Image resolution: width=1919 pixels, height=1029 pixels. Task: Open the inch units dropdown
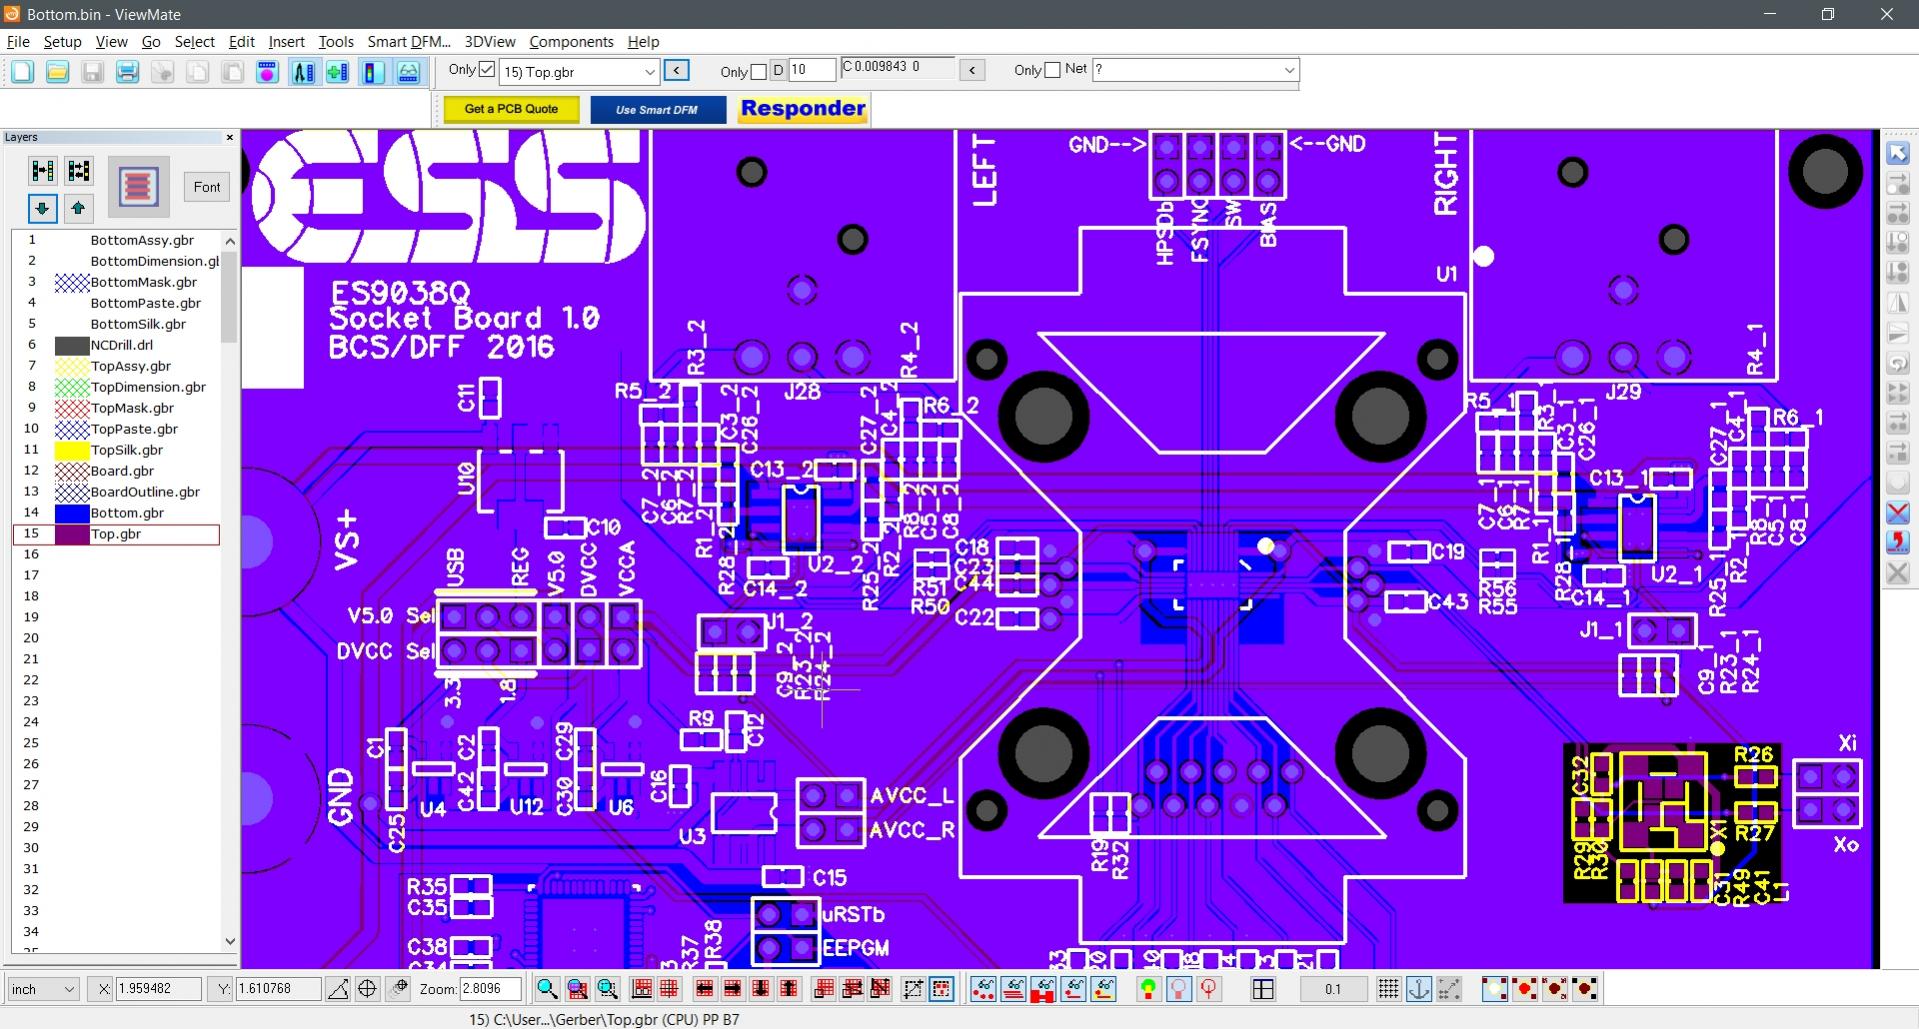point(43,989)
